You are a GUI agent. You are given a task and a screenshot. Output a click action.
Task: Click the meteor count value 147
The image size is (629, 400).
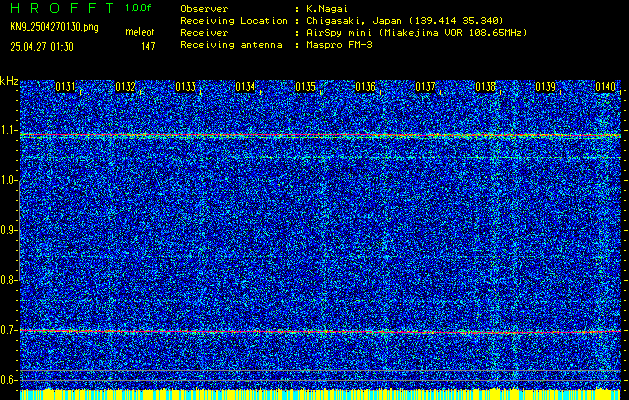(x=148, y=47)
